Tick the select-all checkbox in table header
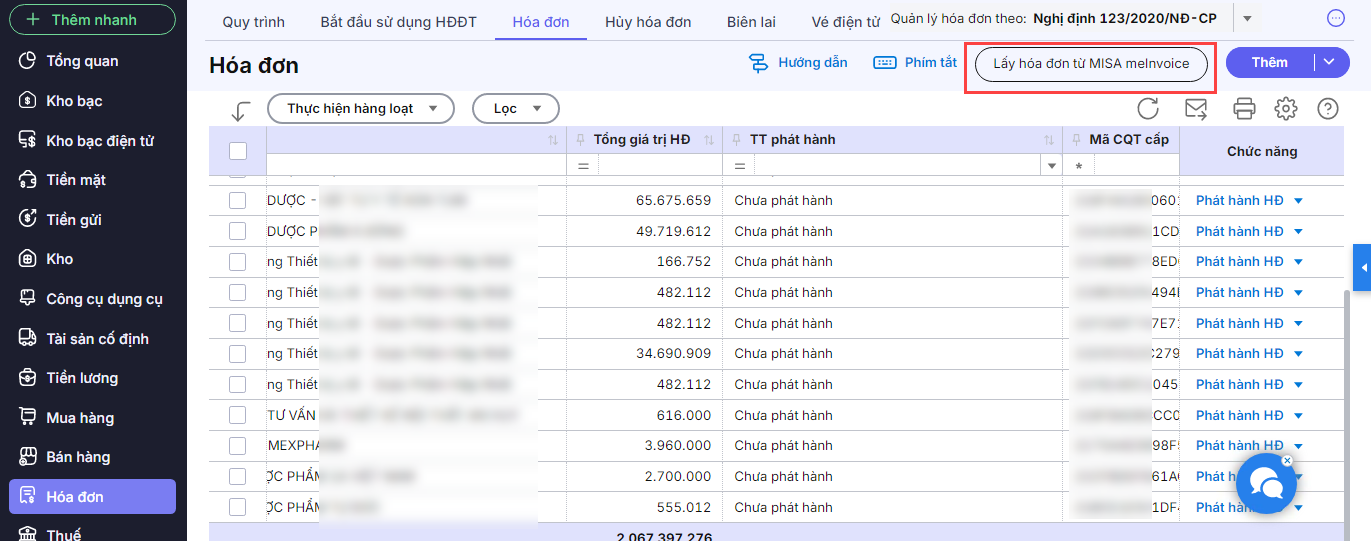Viewport: 1371px width, 541px height. (238, 151)
